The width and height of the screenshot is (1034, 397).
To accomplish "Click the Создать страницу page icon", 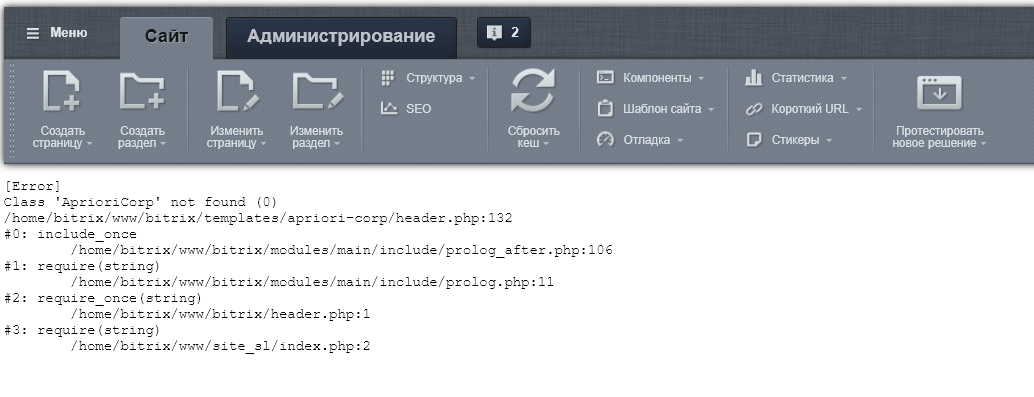I will (61, 91).
